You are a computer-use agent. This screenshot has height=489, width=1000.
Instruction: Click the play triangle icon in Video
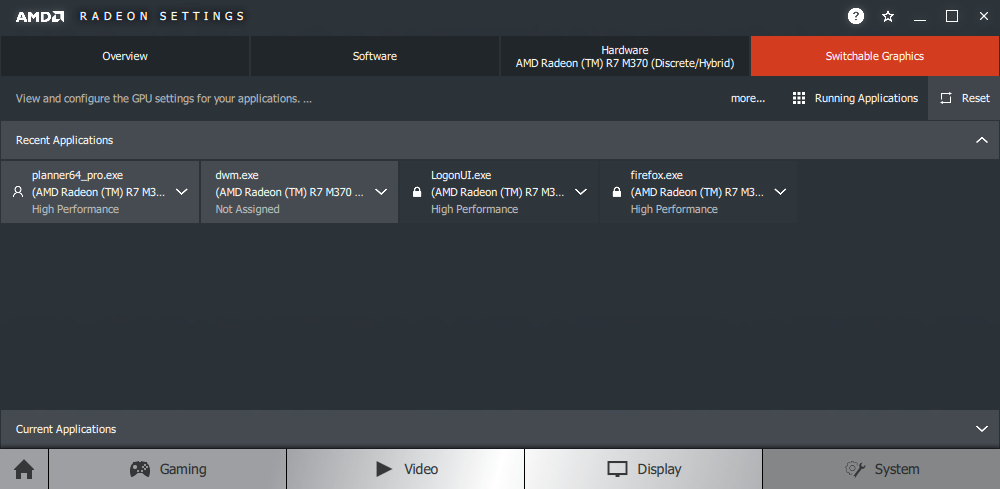pyautogui.click(x=384, y=469)
